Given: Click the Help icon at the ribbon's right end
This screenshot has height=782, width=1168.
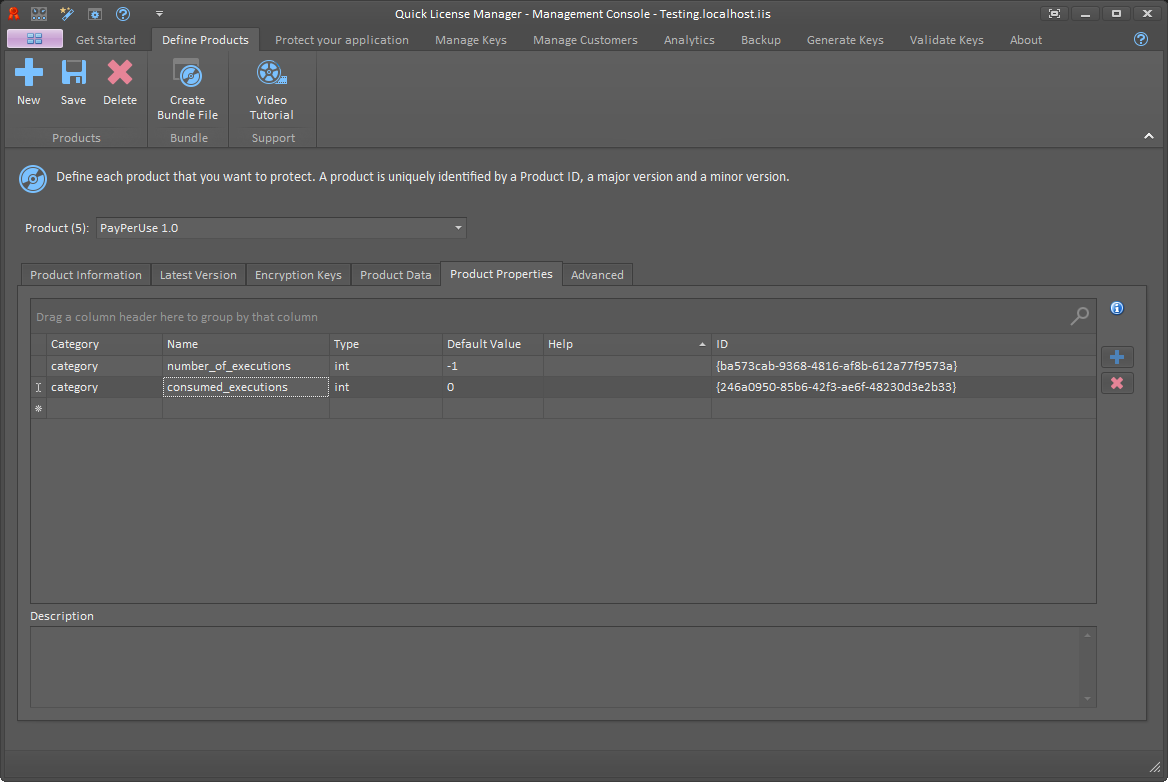Looking at the screenshot, I should coord(1140,39).
